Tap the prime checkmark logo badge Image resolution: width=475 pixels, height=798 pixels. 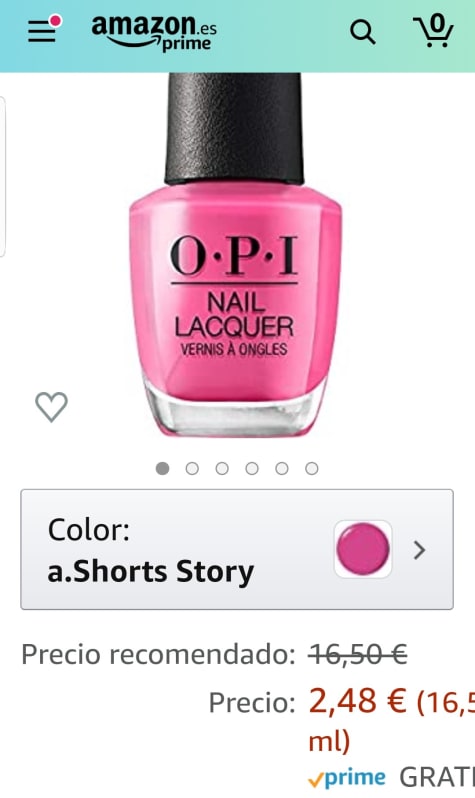347,778
